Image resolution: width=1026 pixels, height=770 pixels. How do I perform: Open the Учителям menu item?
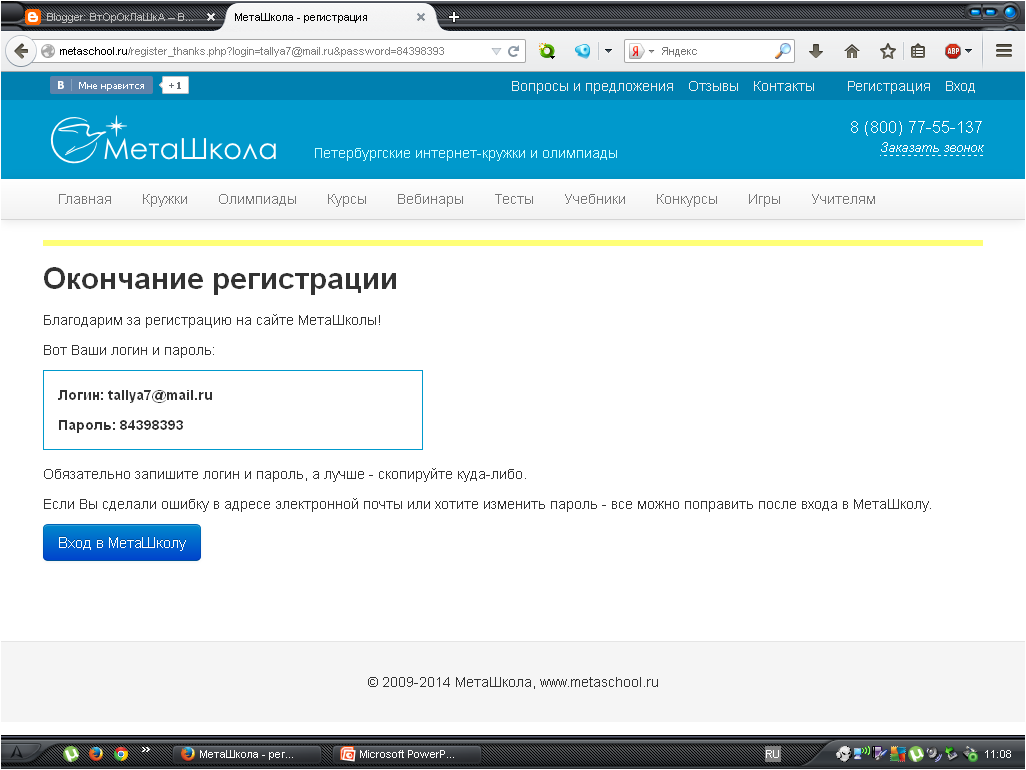[x=843, y=199]
